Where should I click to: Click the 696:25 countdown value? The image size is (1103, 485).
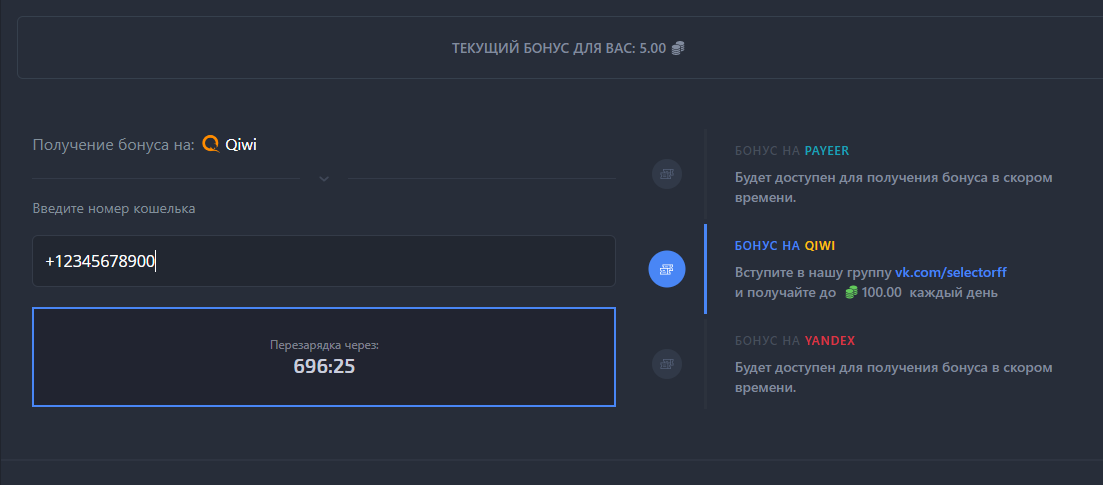point(324,367)
